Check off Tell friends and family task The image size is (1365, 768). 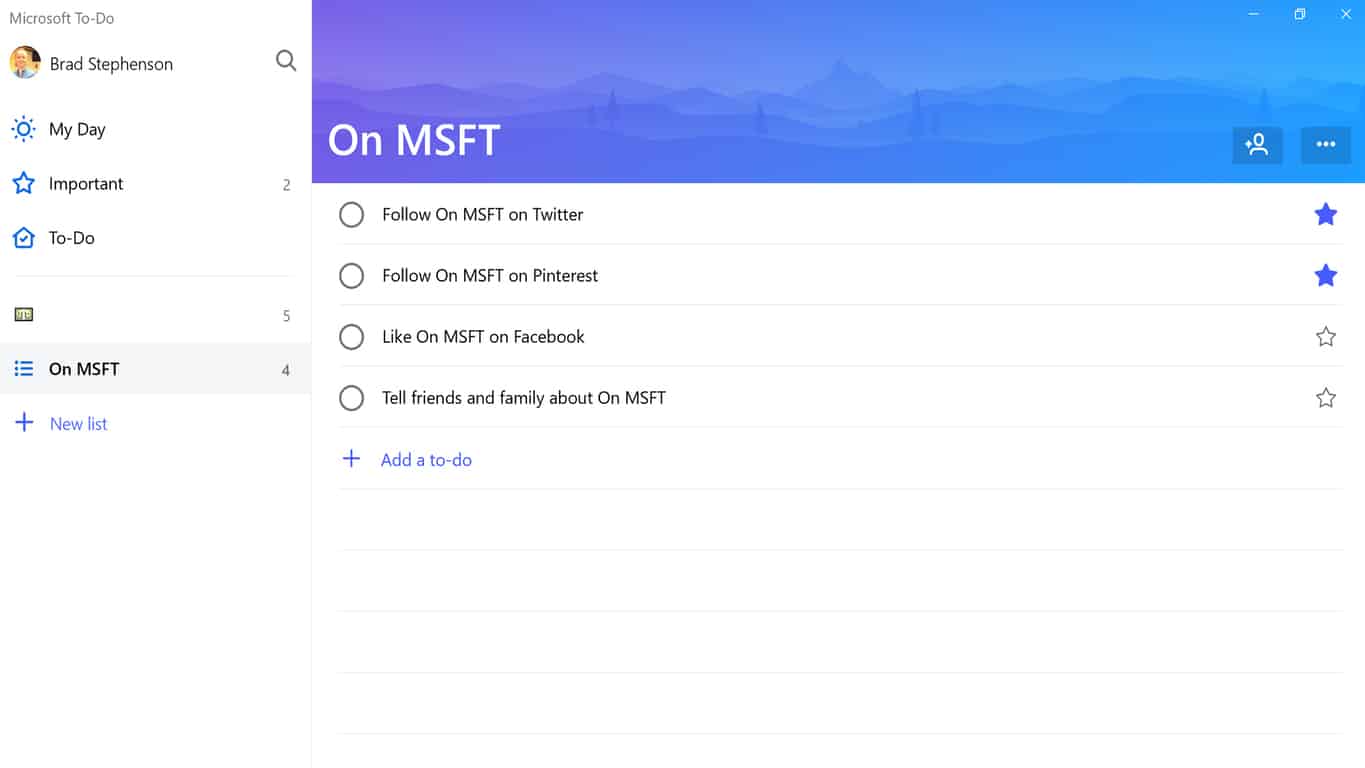[352, 398]
